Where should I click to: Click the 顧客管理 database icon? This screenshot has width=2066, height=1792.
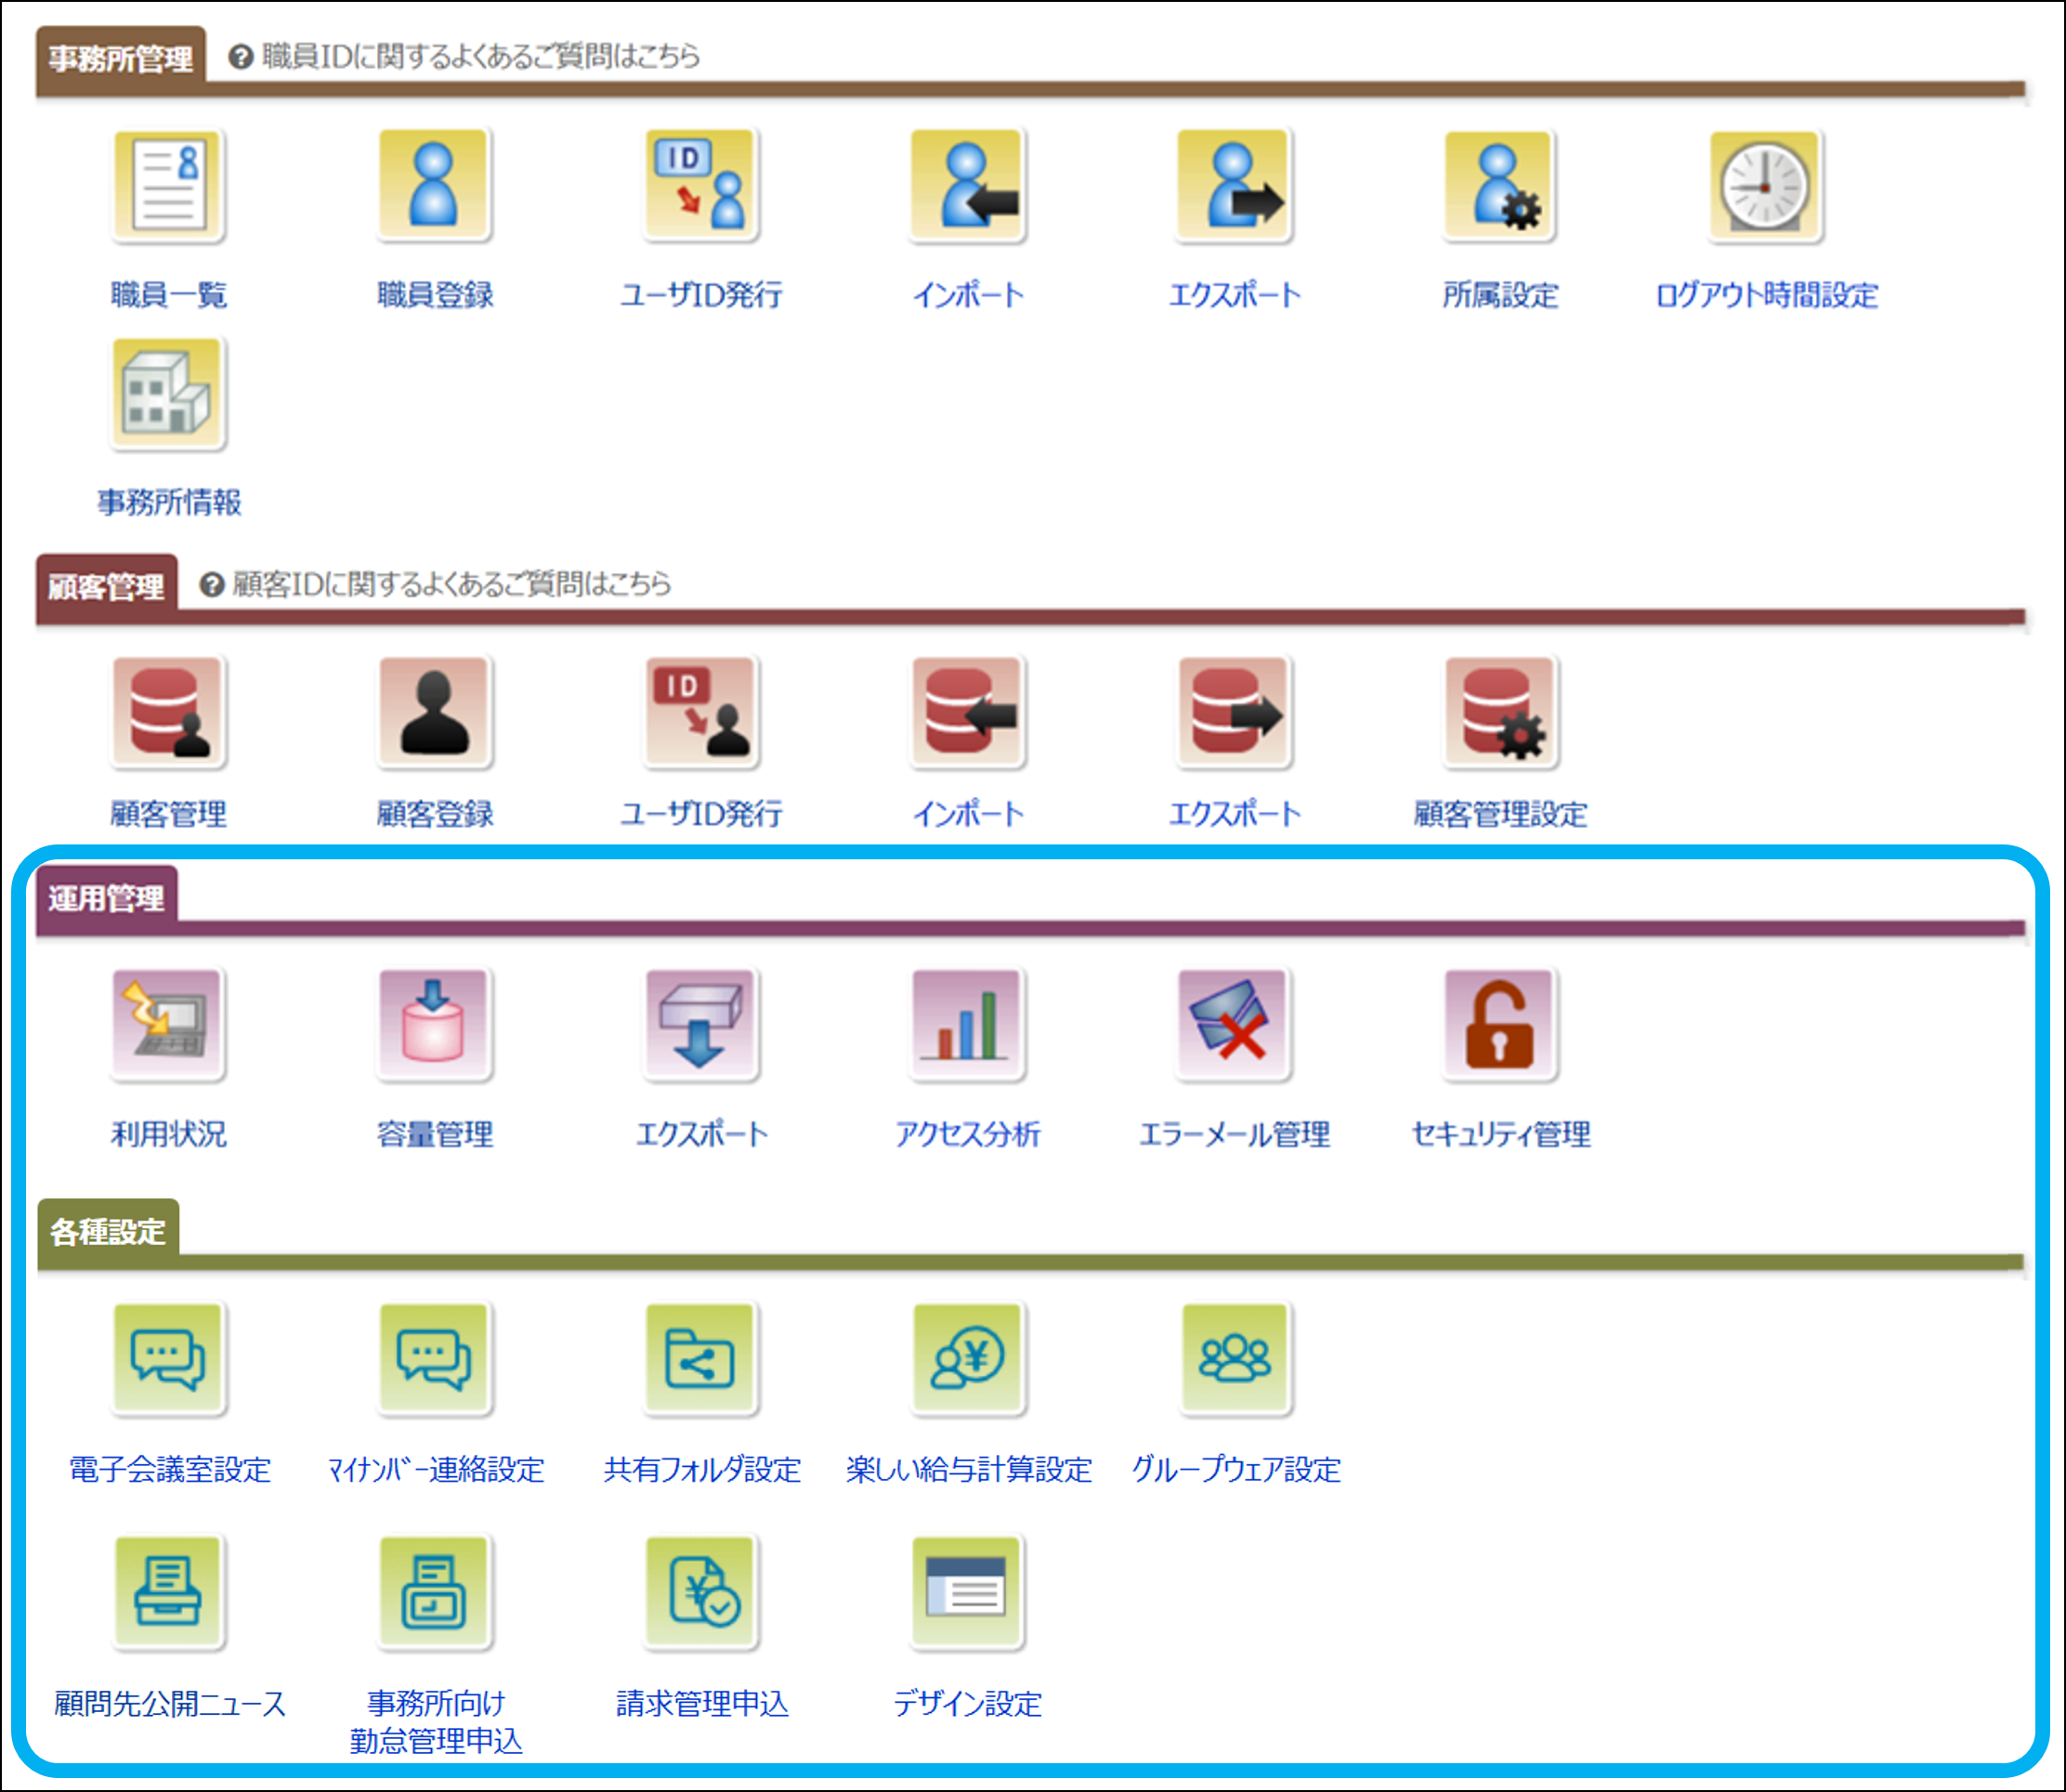[x=168, y=713]
